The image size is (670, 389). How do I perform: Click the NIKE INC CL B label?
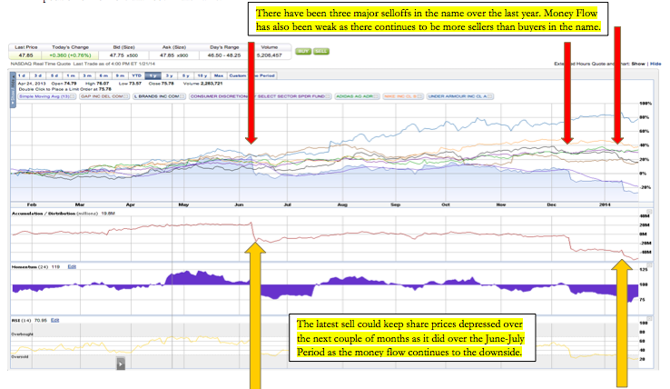[400, 97]
